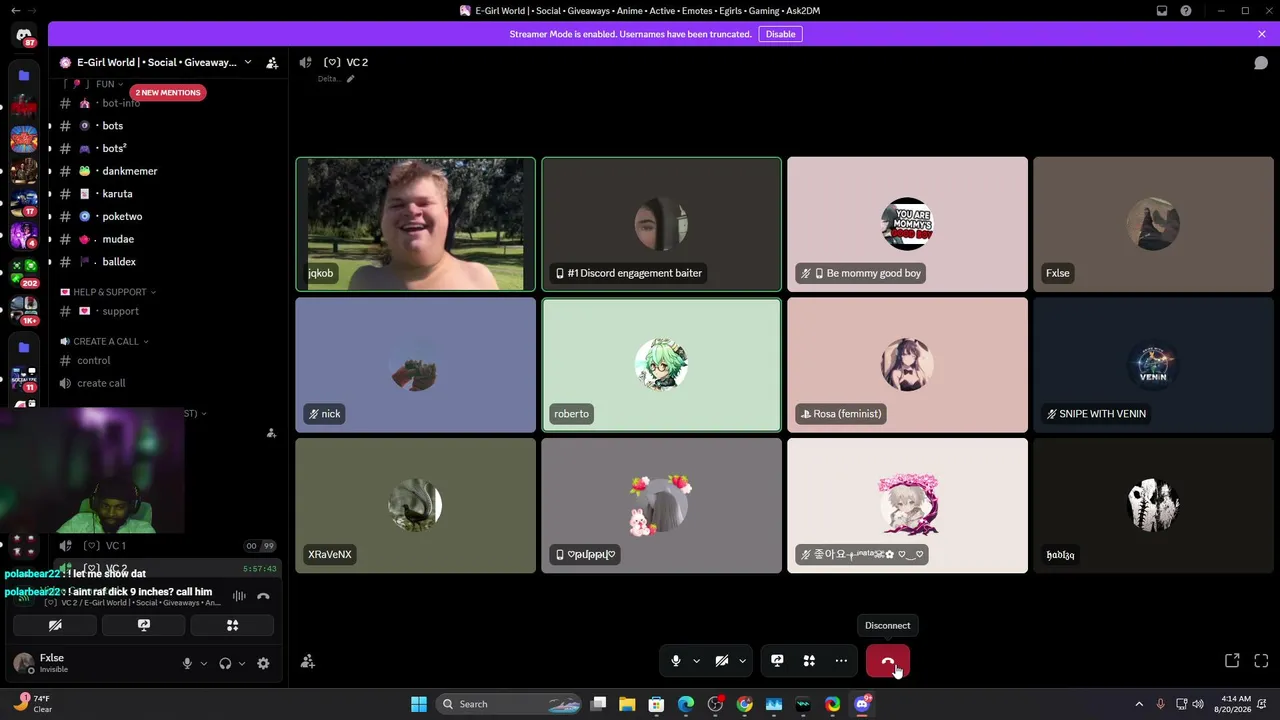Enter full screen call view
Screen dimensions: 1280x720
pos(1261,661)
